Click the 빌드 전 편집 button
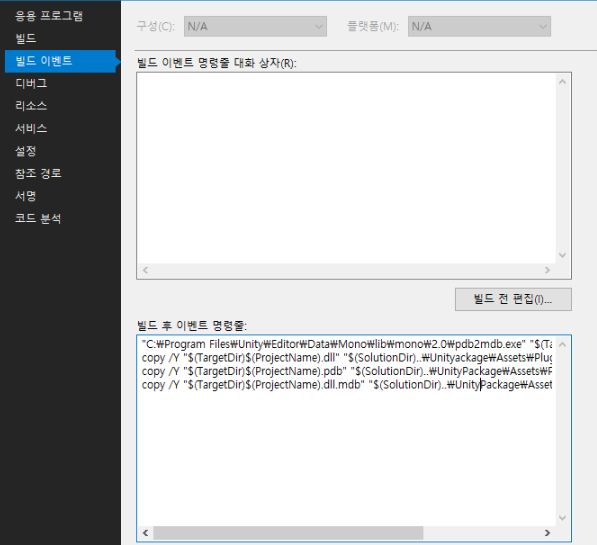The height and width of the screenshot is (545, 597). coord(513,299)
